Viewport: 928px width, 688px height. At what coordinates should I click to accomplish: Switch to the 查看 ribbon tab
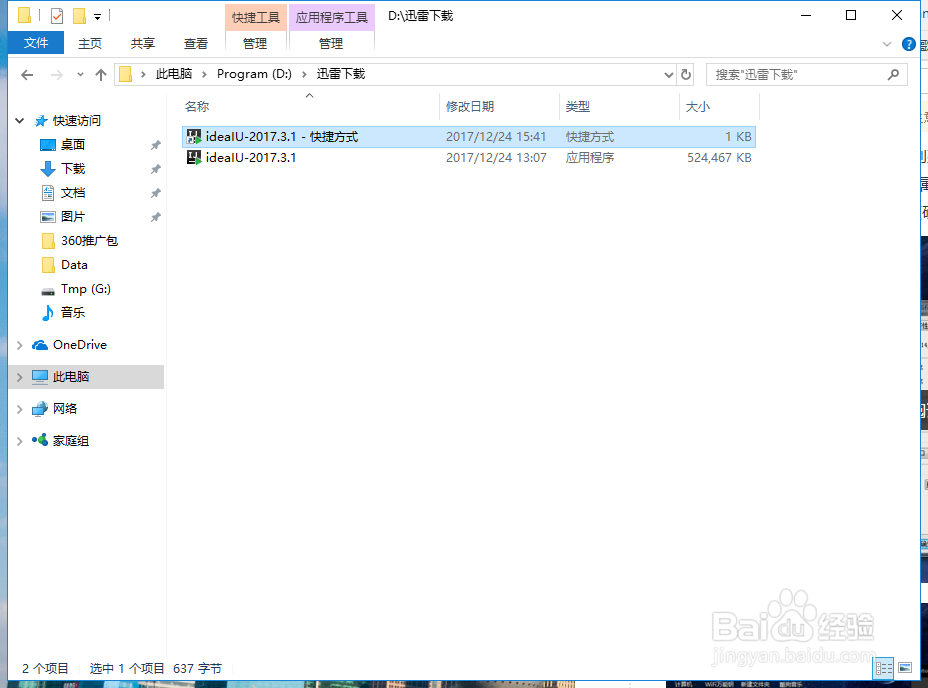coord(196,43)
